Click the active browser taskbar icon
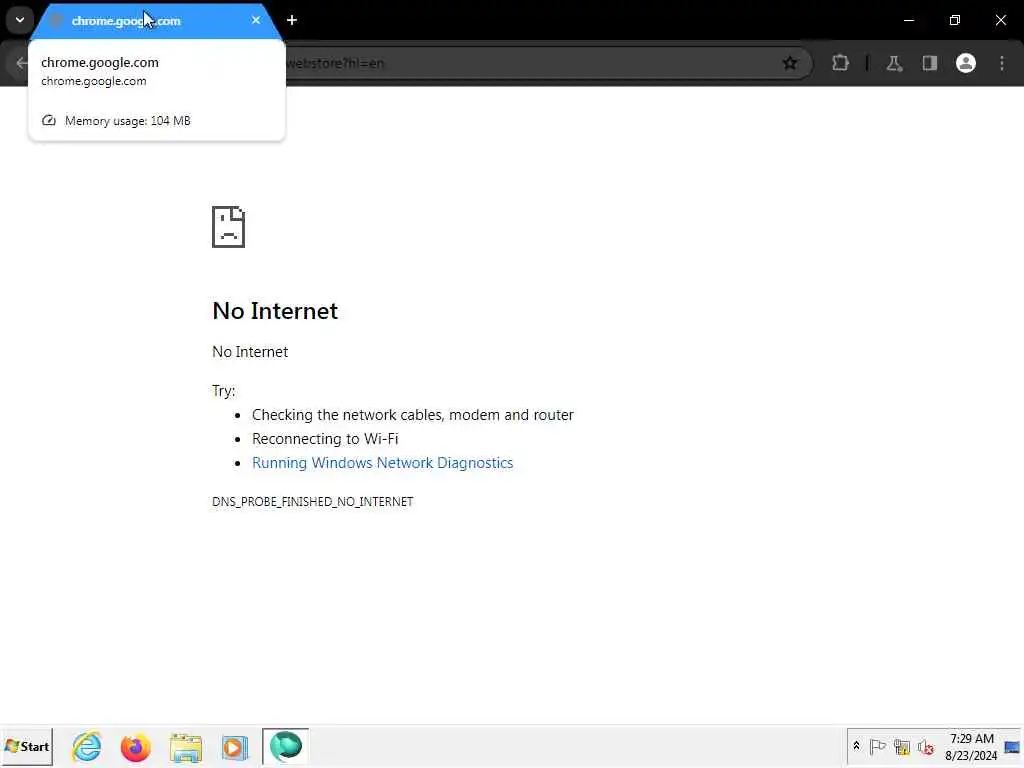 285,746
